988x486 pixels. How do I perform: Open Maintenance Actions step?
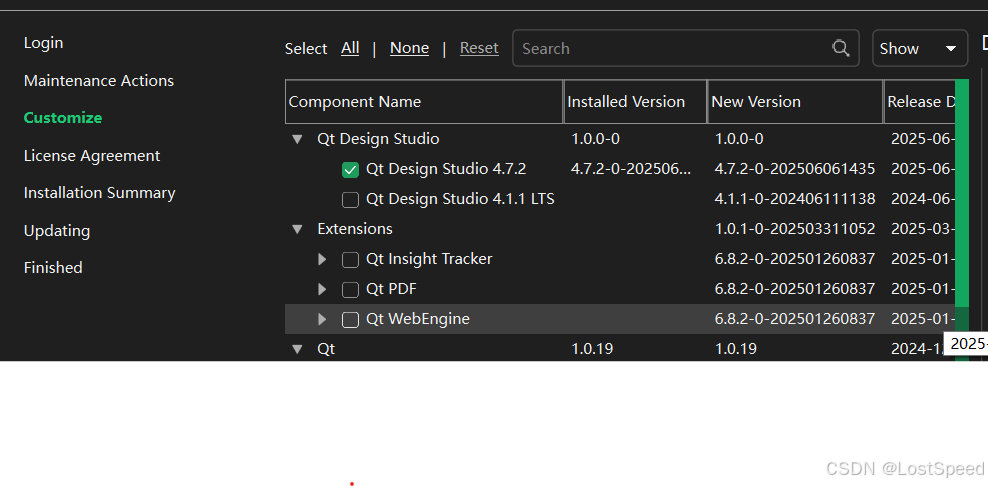tap(99, 81)
